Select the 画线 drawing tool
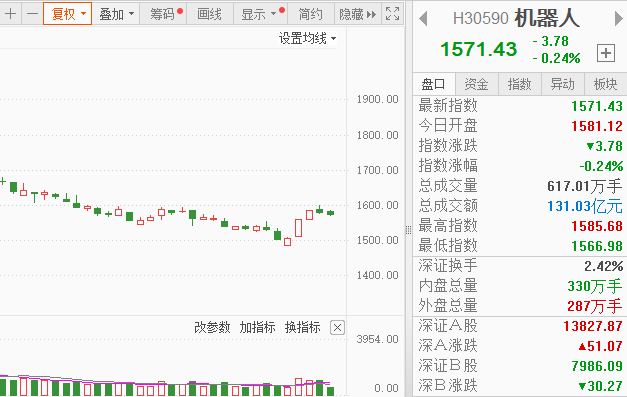Screen dimensions: 627x397 tap(210, 14)
